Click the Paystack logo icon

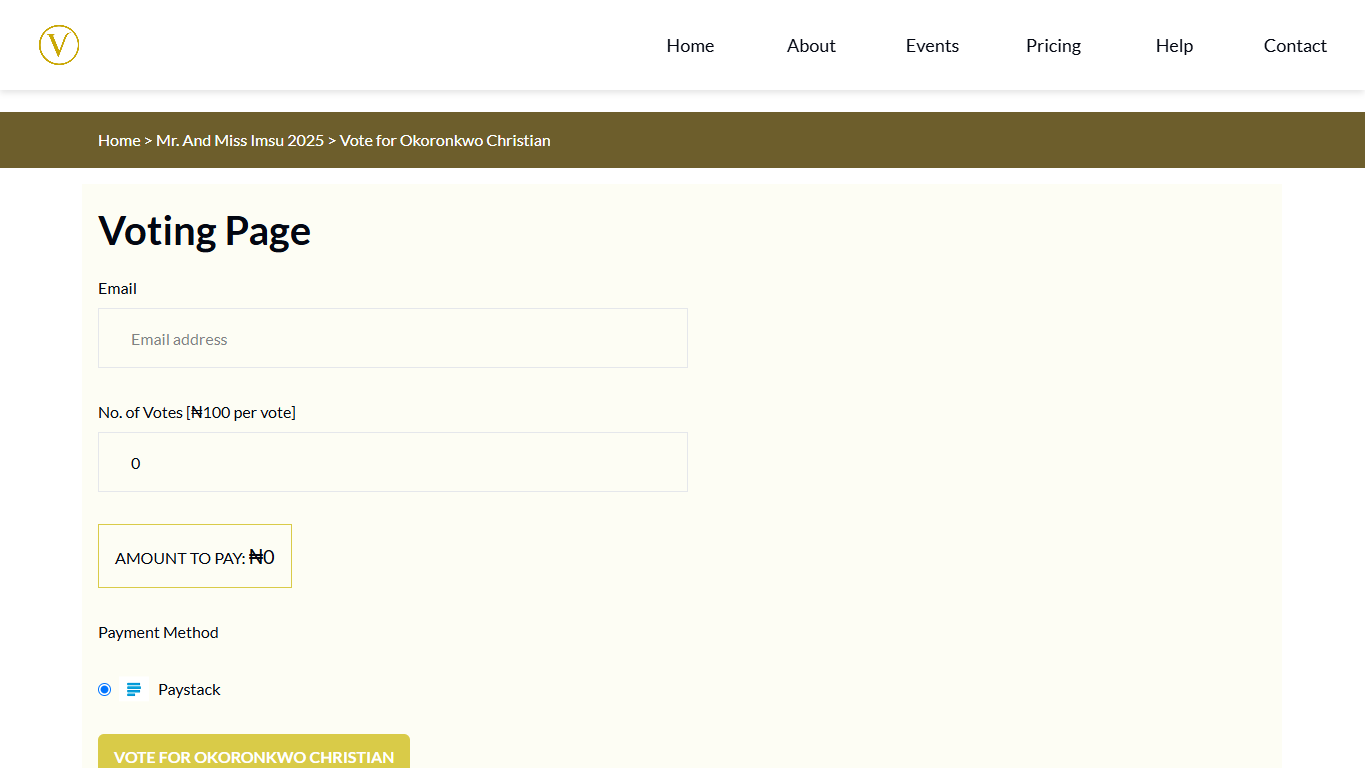pos(134,689)
